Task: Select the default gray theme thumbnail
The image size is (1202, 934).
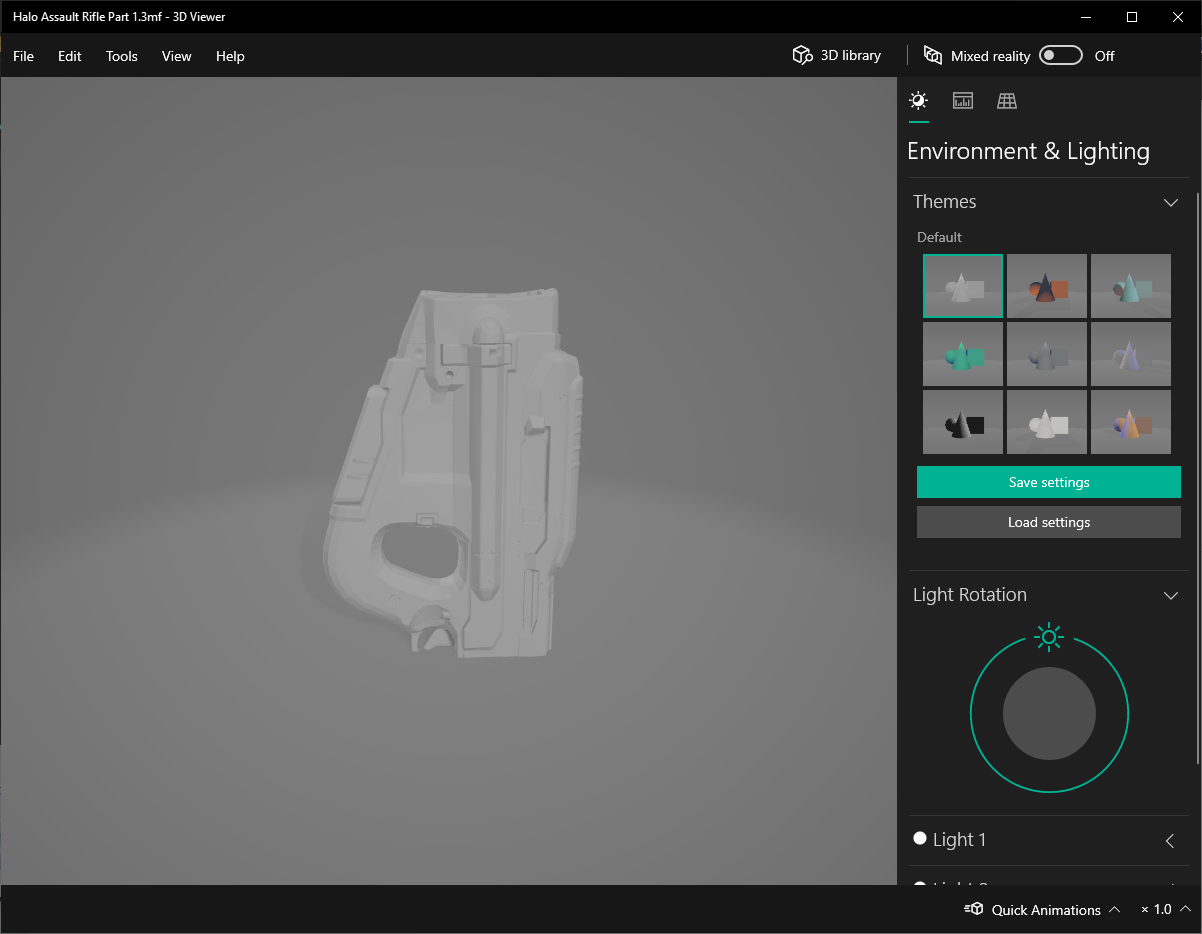Action: 963,286
